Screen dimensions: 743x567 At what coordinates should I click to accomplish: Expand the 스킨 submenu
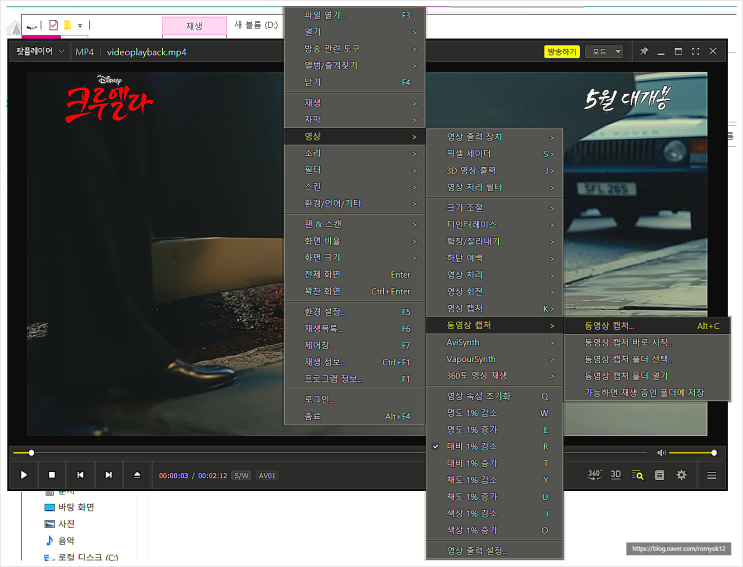click(354, 187)
